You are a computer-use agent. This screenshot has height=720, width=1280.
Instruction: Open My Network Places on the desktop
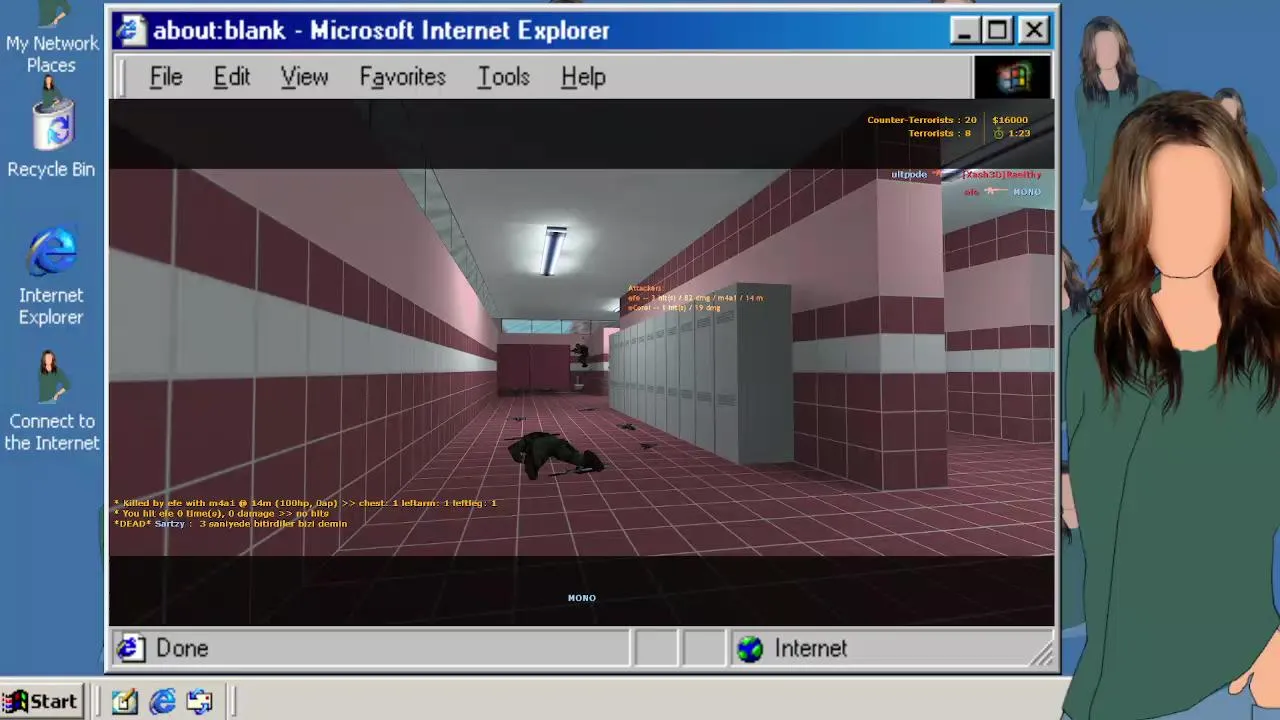pos(51,38)
